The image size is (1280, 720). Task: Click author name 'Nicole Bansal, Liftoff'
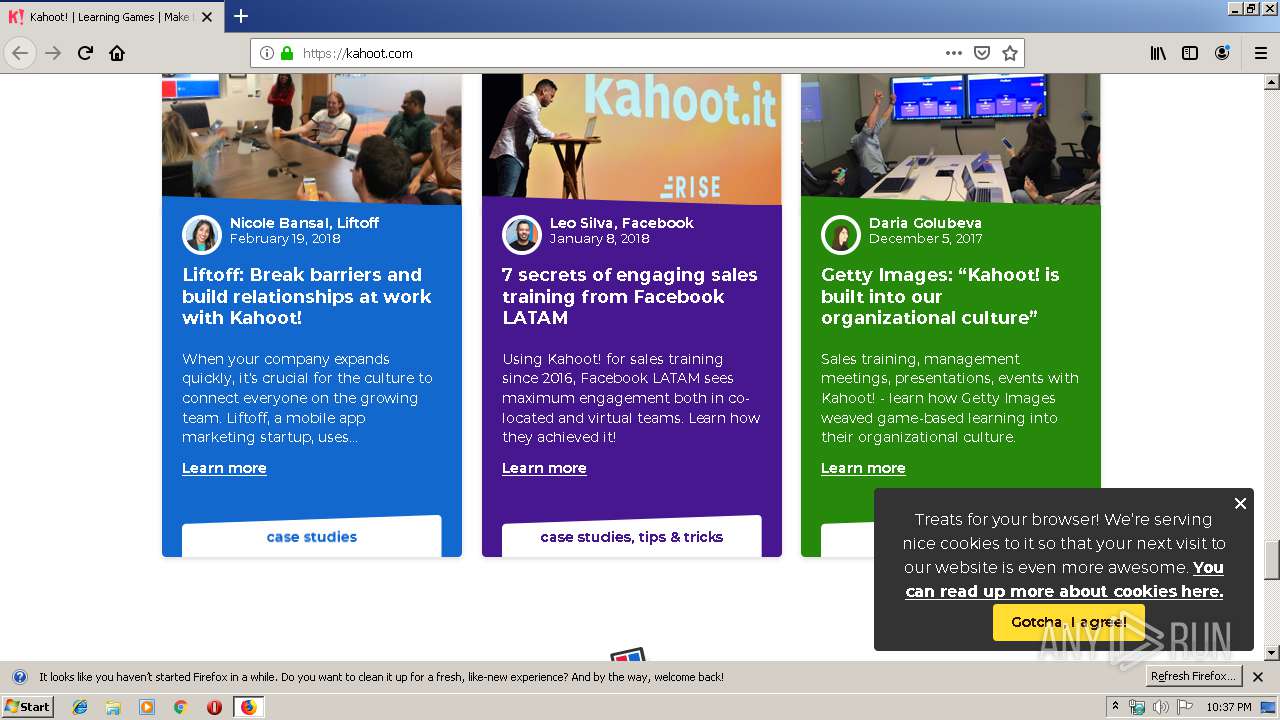[304, 223]
